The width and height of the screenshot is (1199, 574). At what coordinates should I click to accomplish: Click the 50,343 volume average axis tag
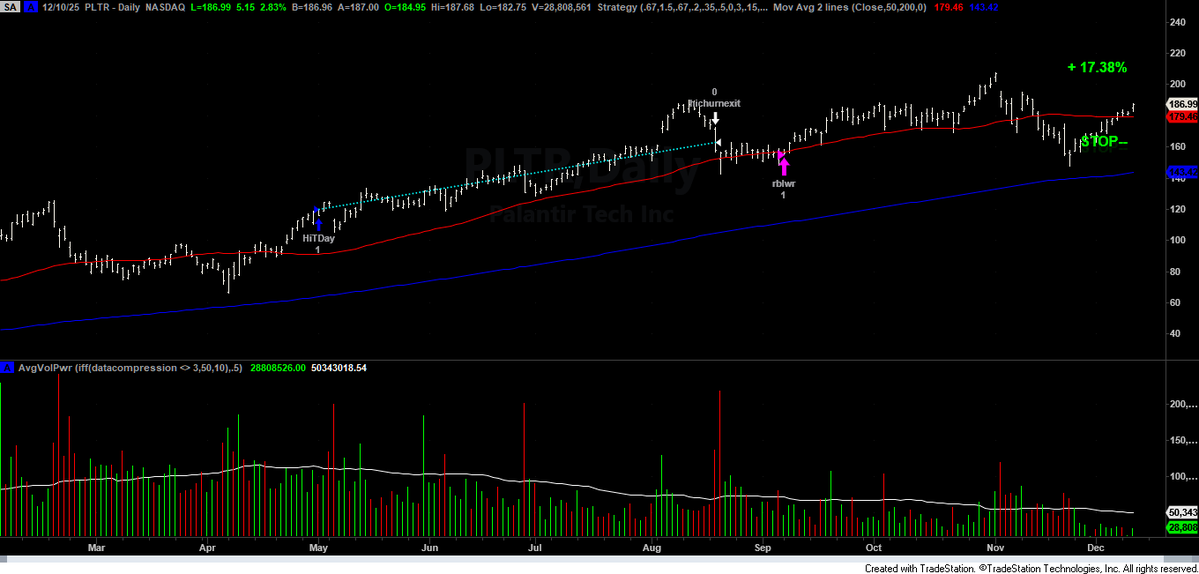(x=1182, y=512)
